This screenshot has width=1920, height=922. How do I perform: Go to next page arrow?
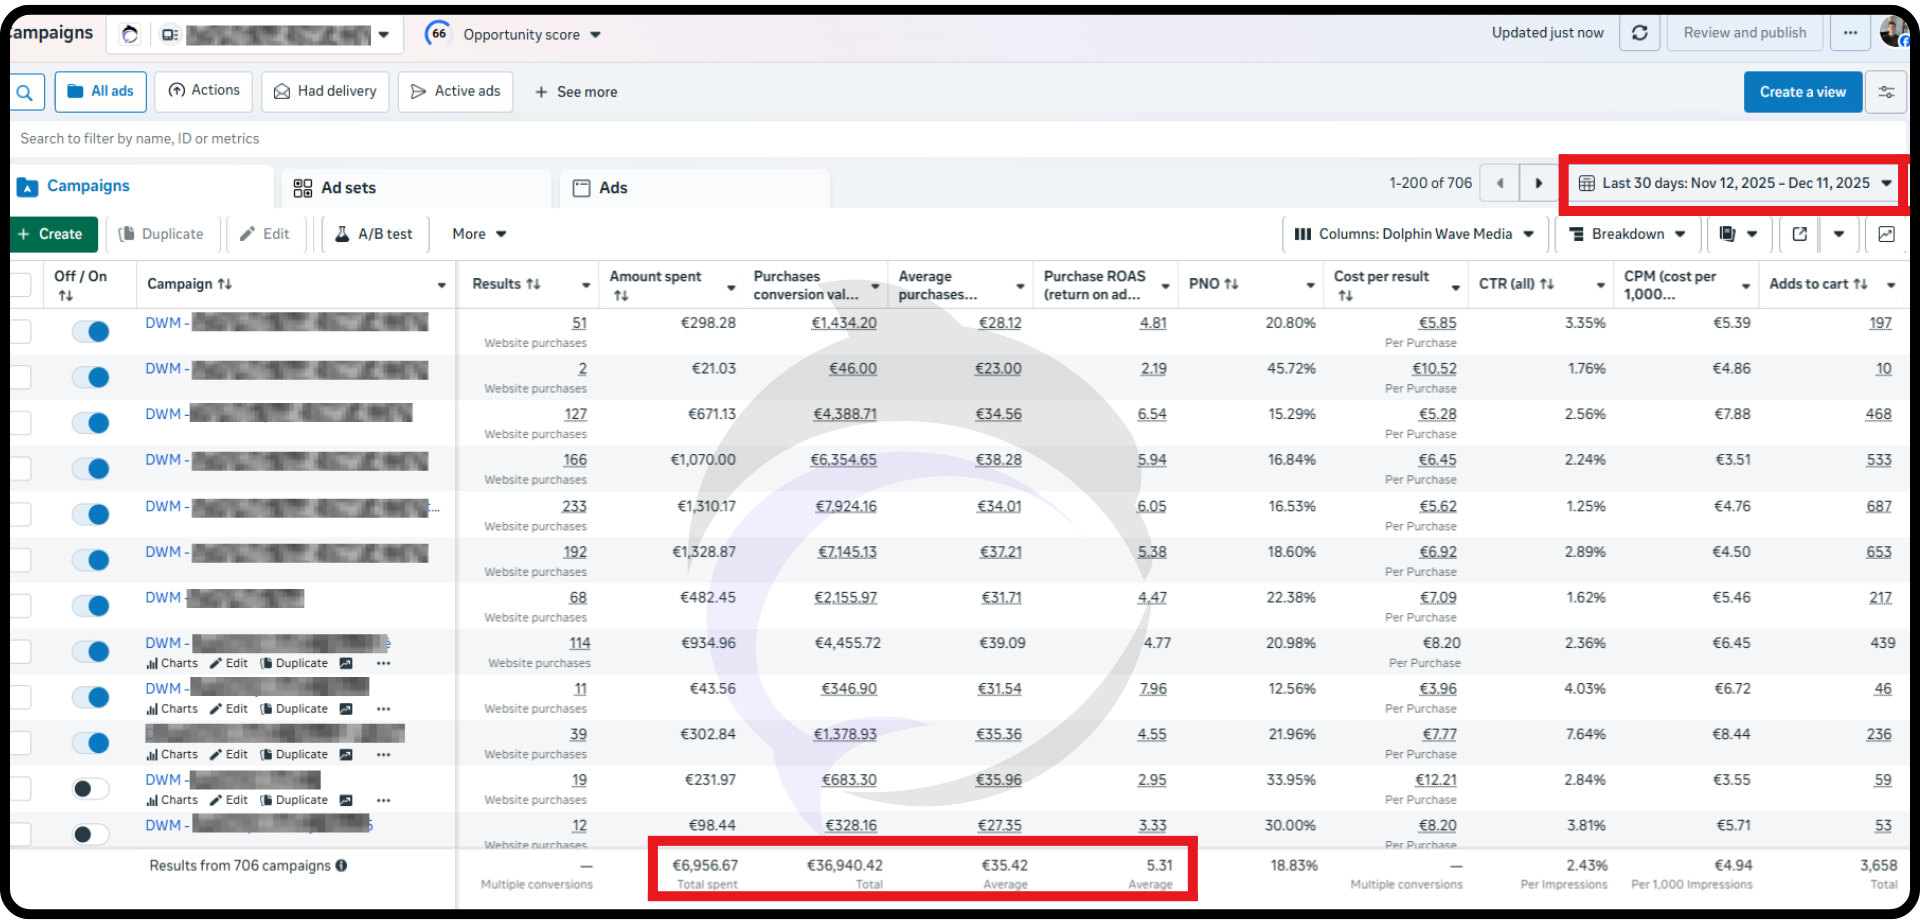[x=1538, y=183]
